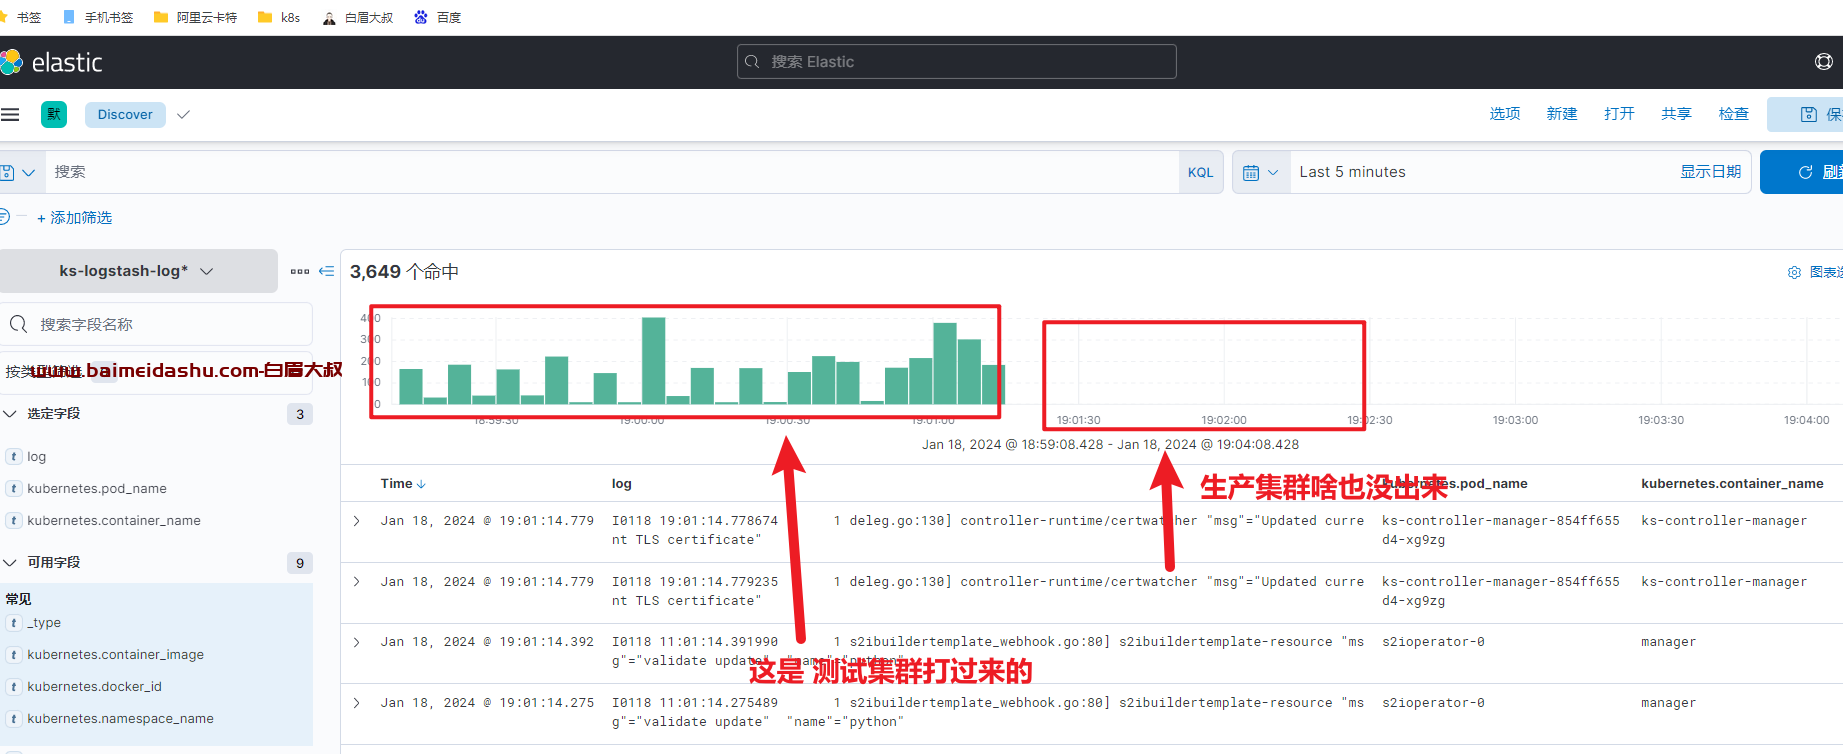1843x754 pixels.
Task: Open the hamburger navigation menu
Action: point(10,114)
